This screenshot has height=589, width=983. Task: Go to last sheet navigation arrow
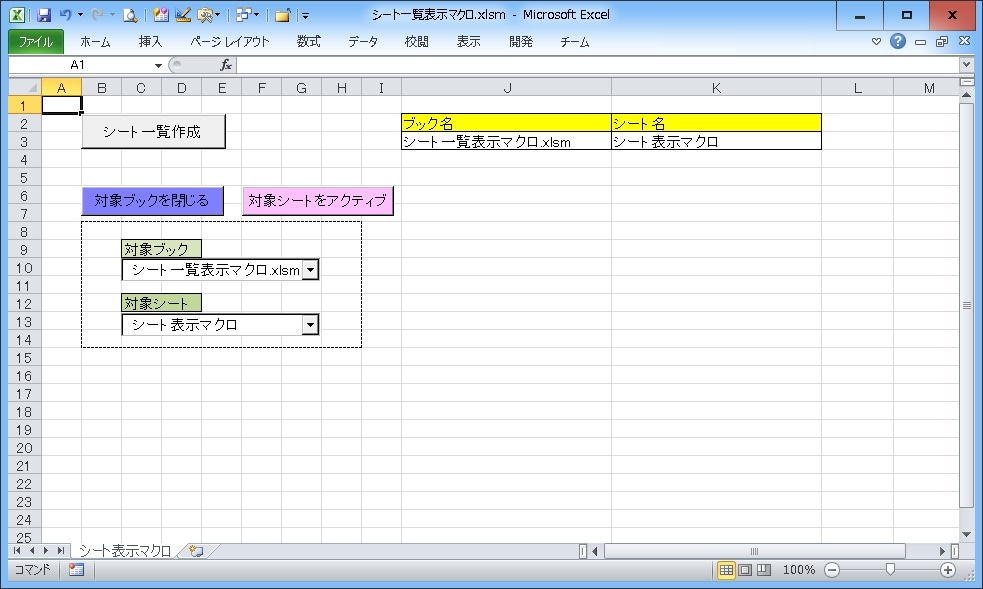click(60, 551)
